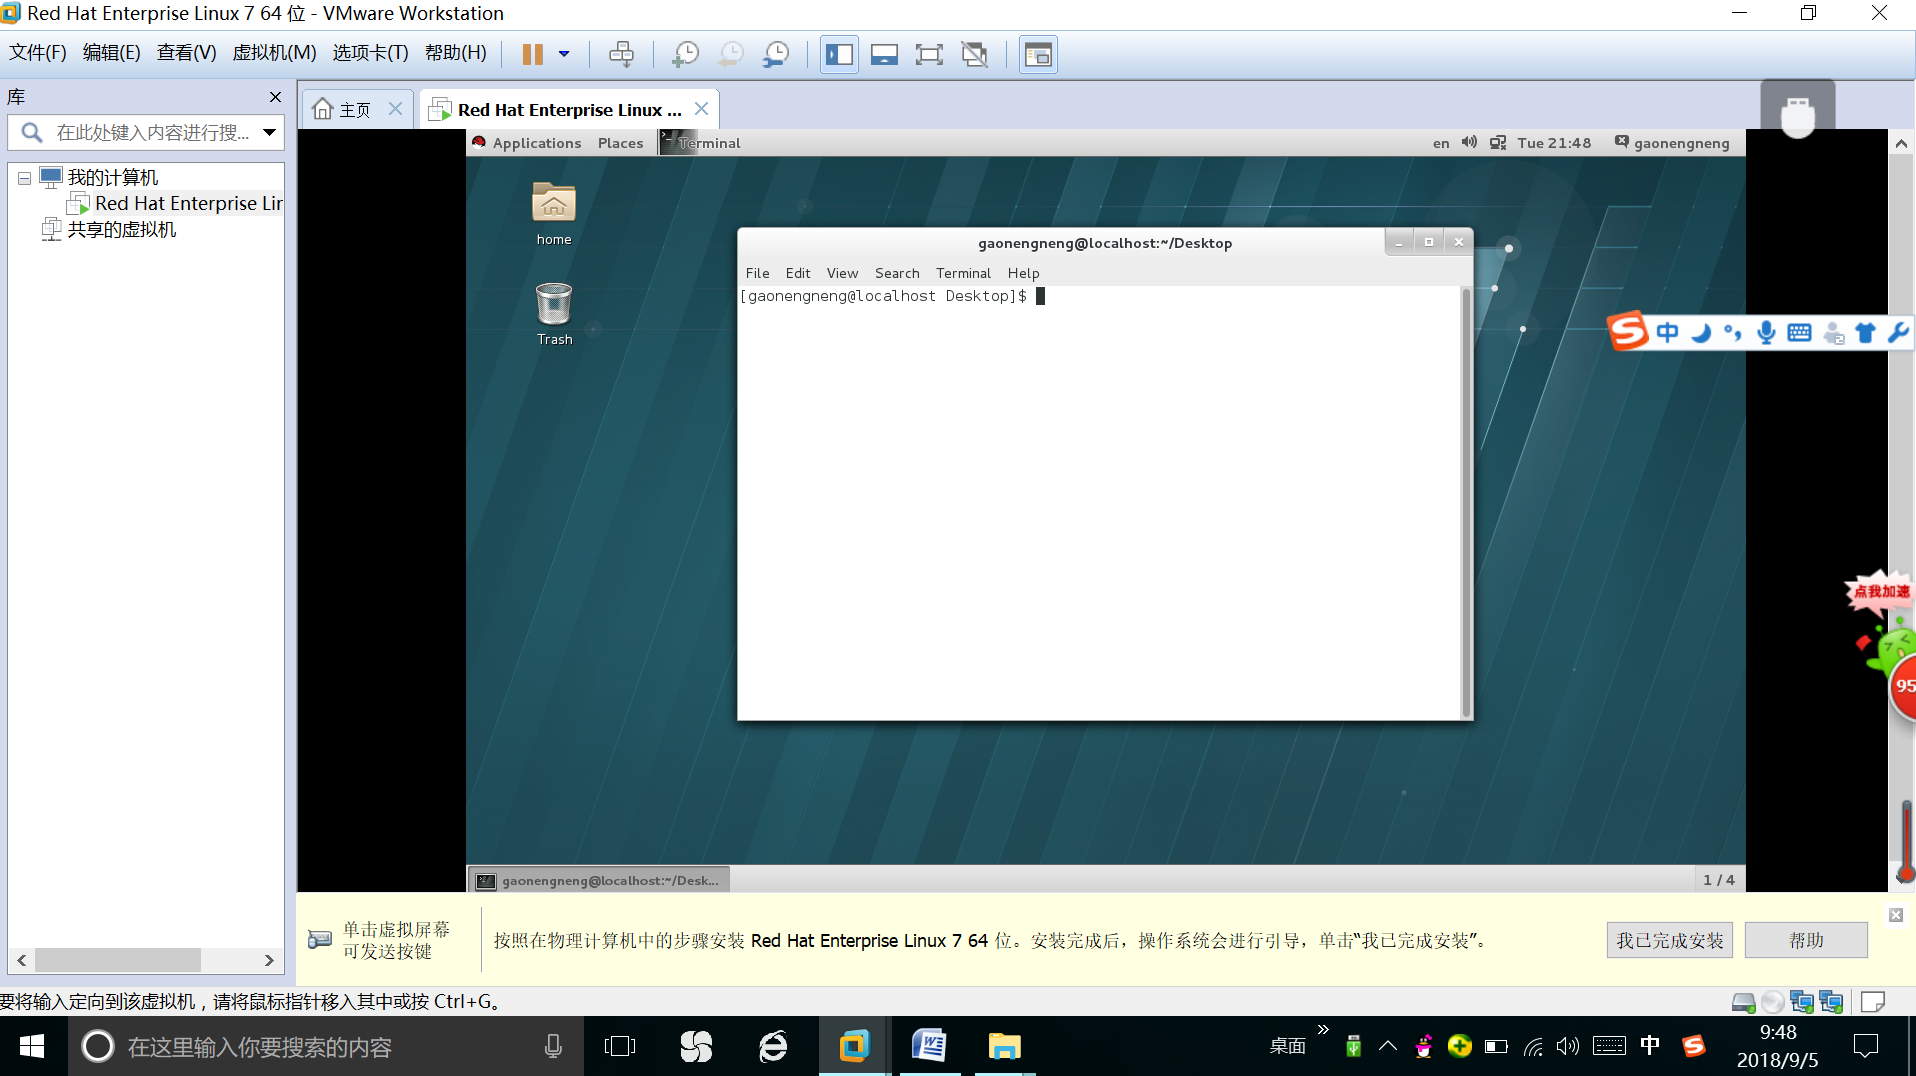
Task: Toggle Sogou Chinese/English input mode
Action: 1667,333
